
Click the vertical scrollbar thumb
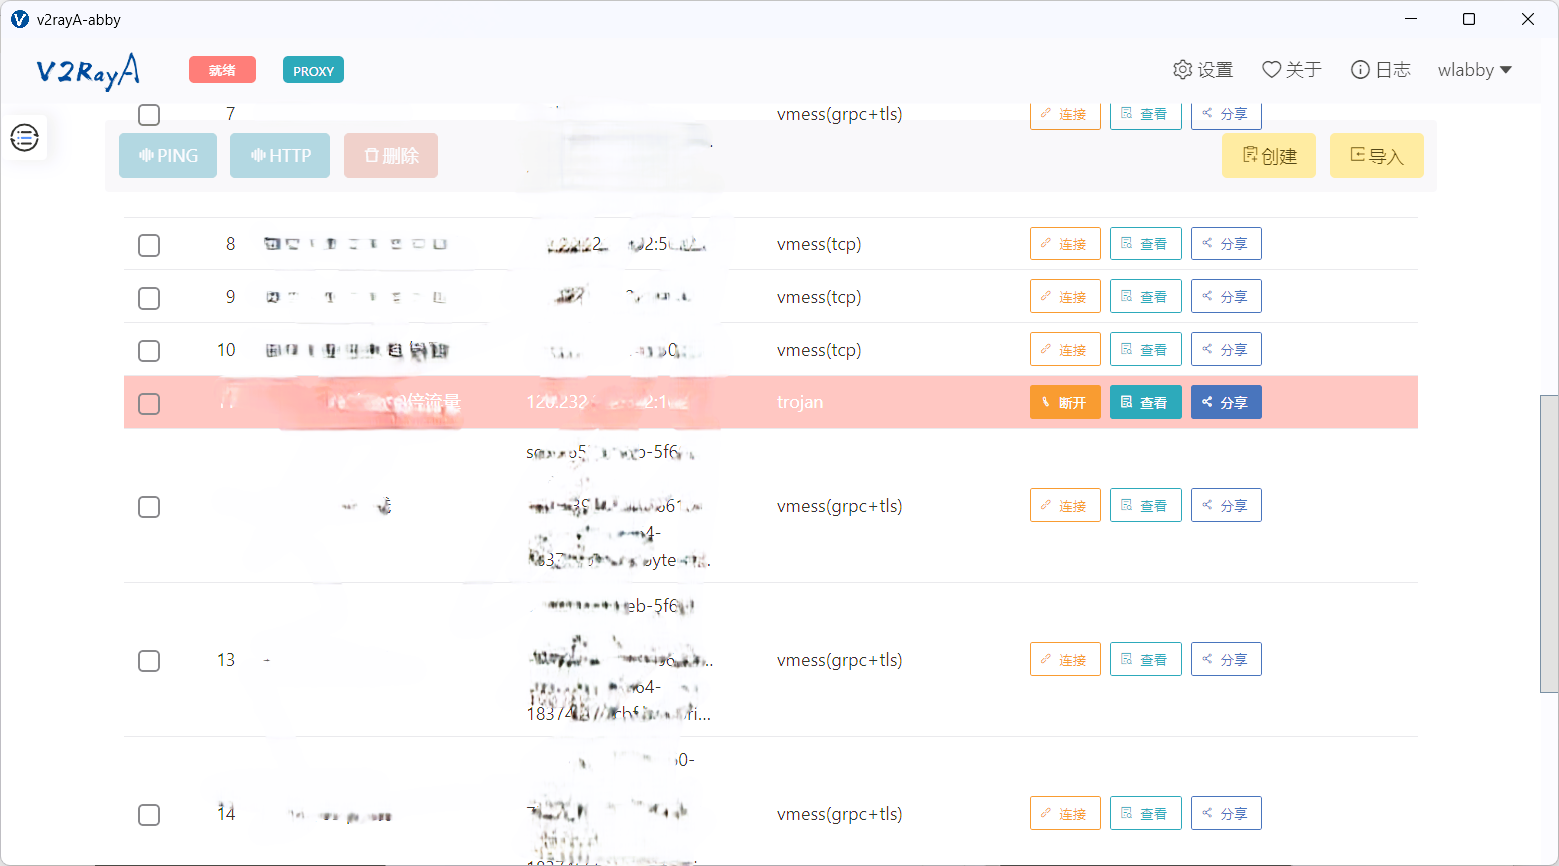point(1549,544)
